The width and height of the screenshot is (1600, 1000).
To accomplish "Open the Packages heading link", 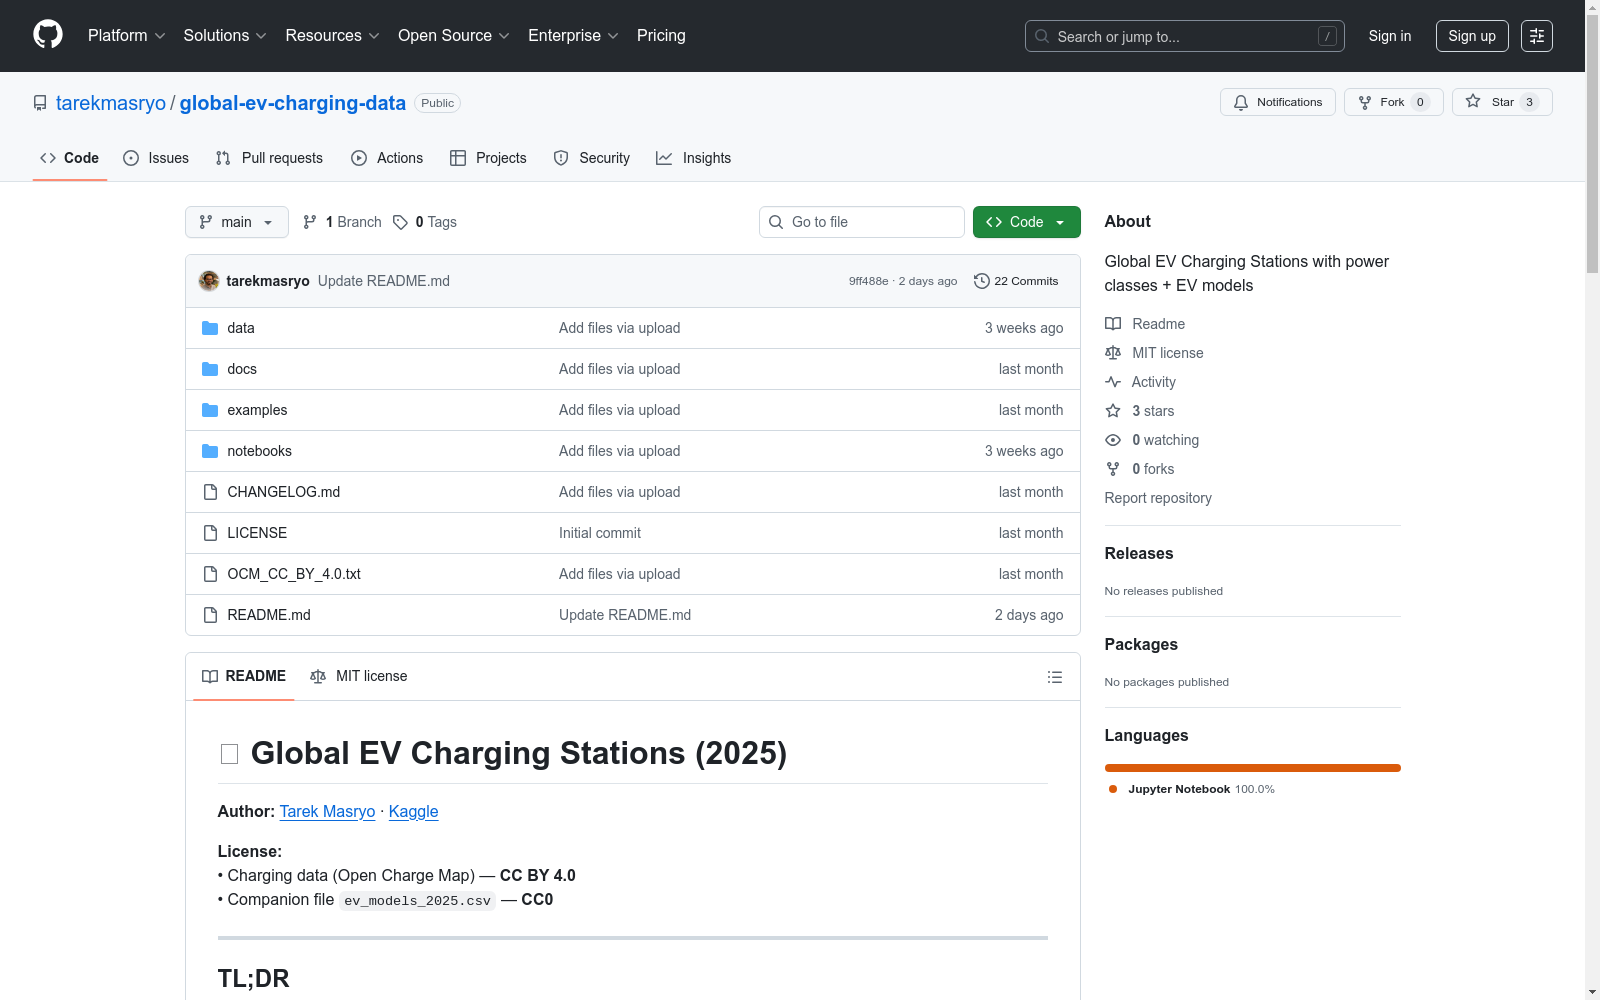I will pos(1141,644).
